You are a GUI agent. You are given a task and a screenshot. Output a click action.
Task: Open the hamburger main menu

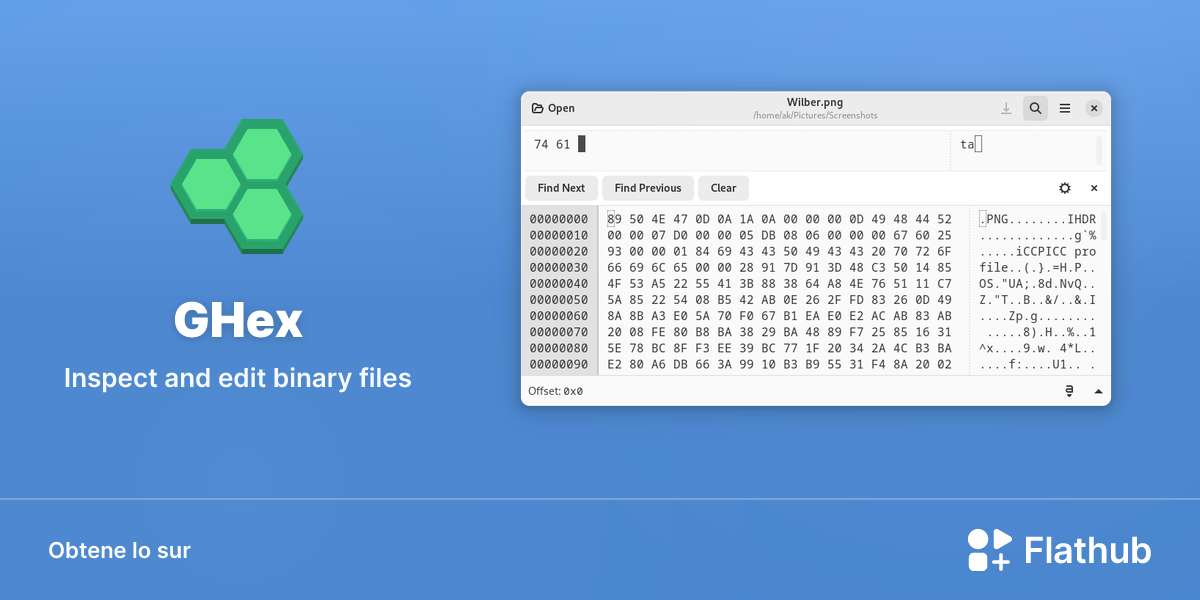1065,108
